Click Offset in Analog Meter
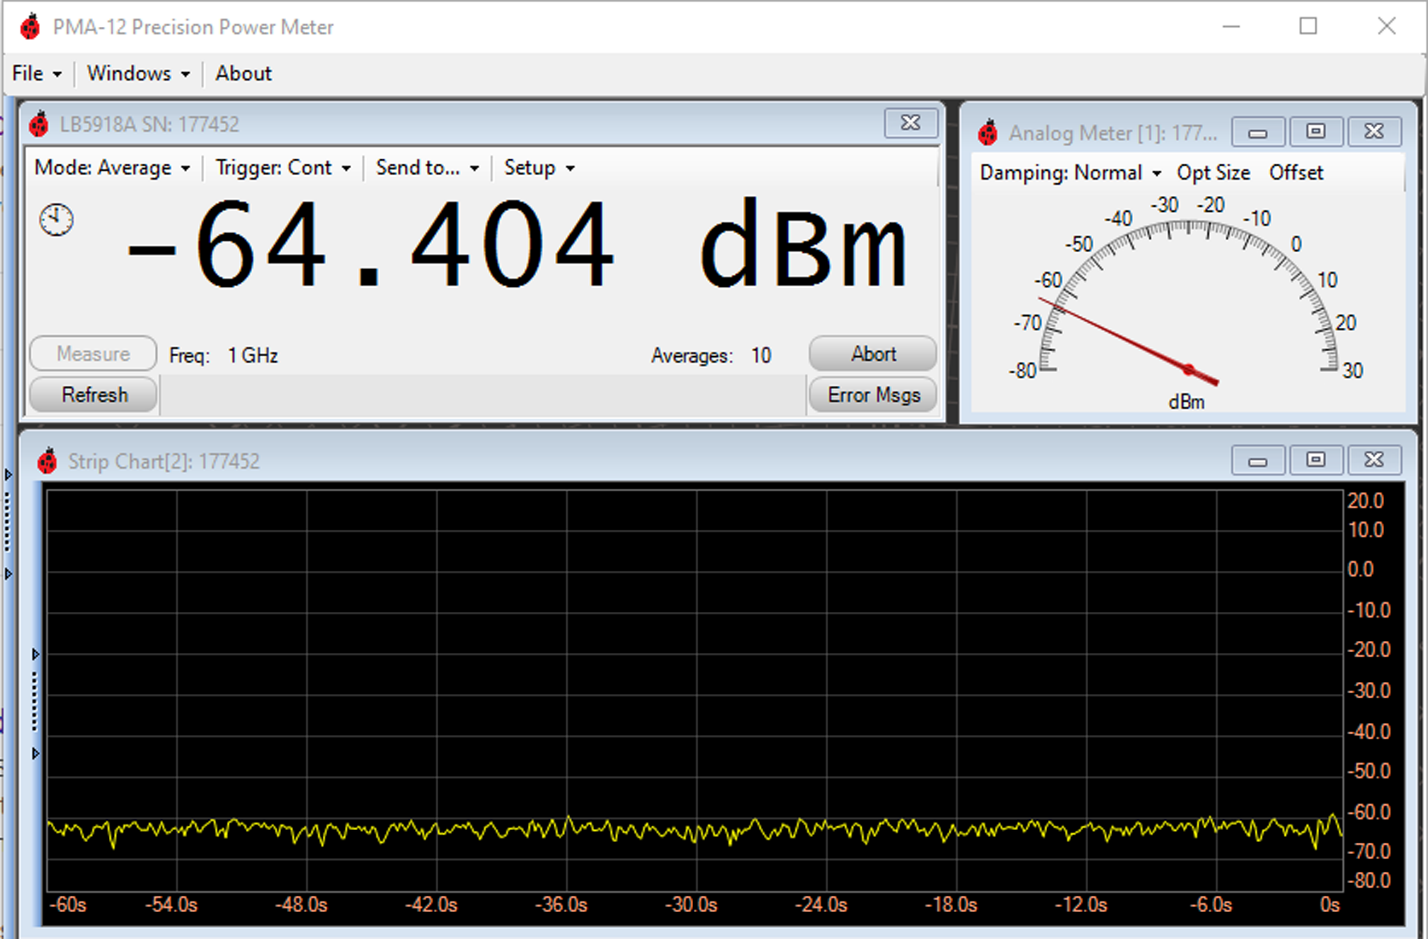Image resolution: width=1428 pixels, height=939 pixels. (1296, 172)
